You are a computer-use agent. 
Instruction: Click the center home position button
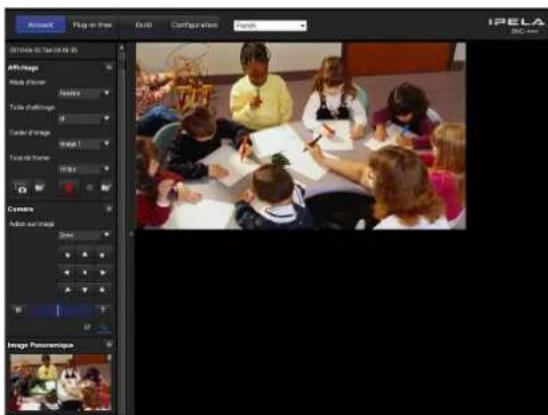point(85,272)
